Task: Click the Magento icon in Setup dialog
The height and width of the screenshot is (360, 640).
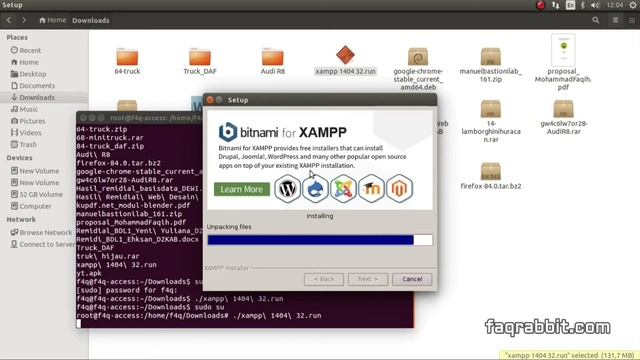Action: click(x=399, y=189)
